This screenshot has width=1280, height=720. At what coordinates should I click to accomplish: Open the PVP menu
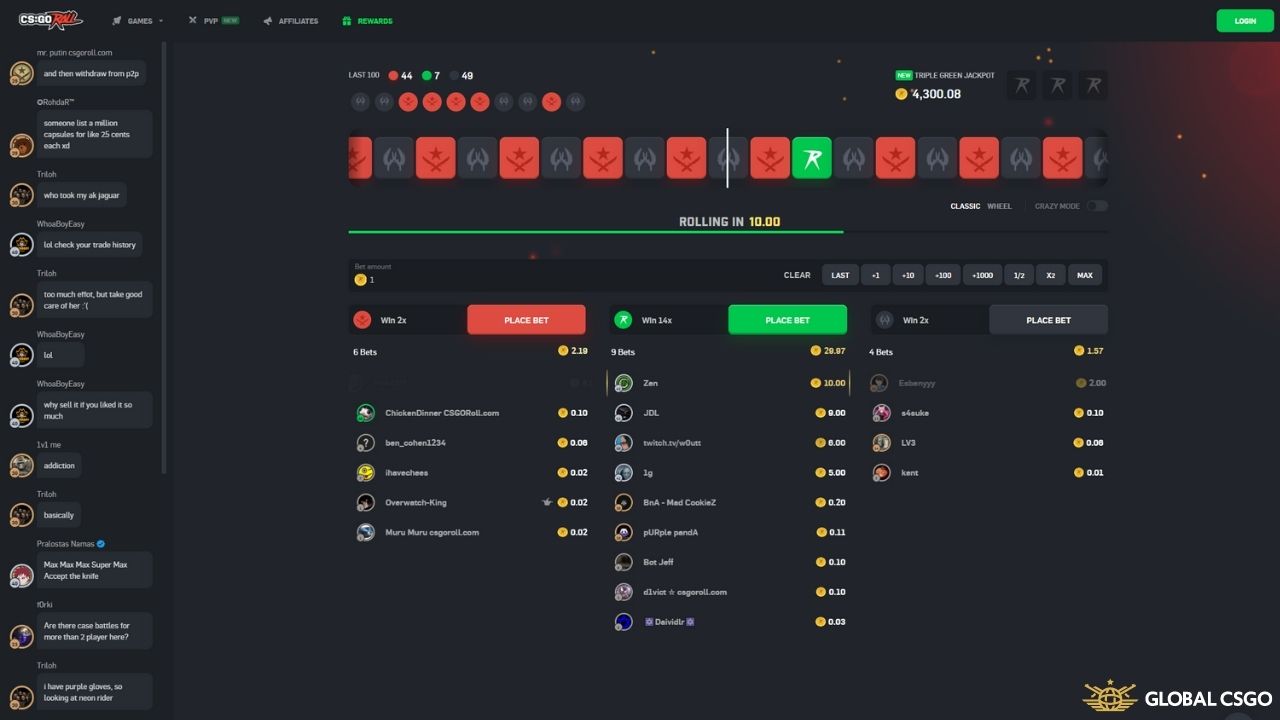(213, 21)
